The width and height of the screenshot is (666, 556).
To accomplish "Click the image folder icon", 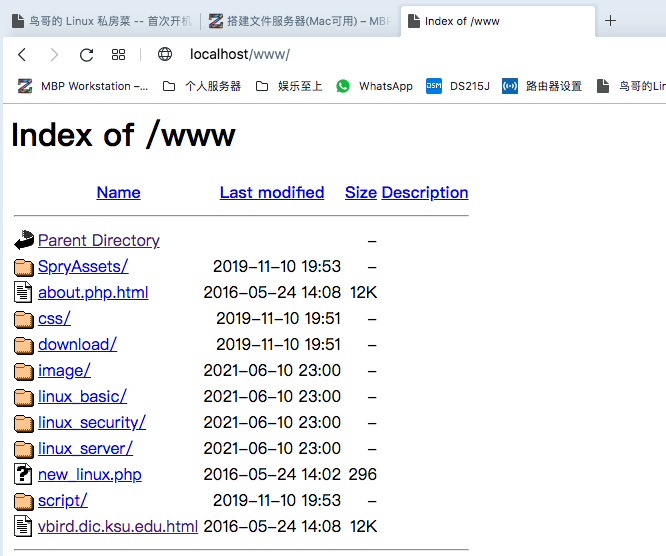I will 24,371.
